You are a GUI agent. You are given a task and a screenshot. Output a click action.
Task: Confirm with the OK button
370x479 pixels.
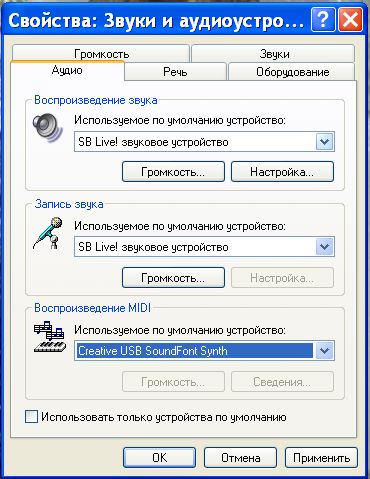(160, 458)
